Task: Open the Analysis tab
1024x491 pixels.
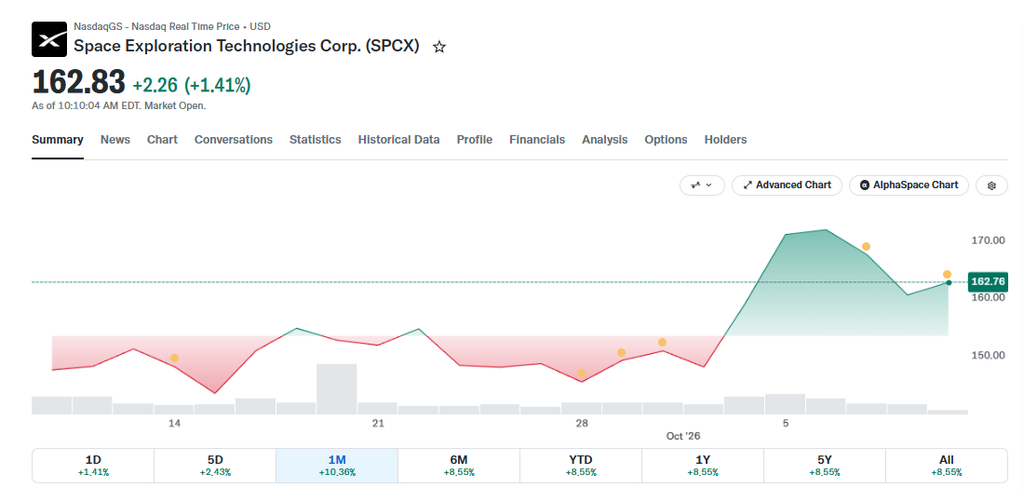Action: click(x=605, y=140)
